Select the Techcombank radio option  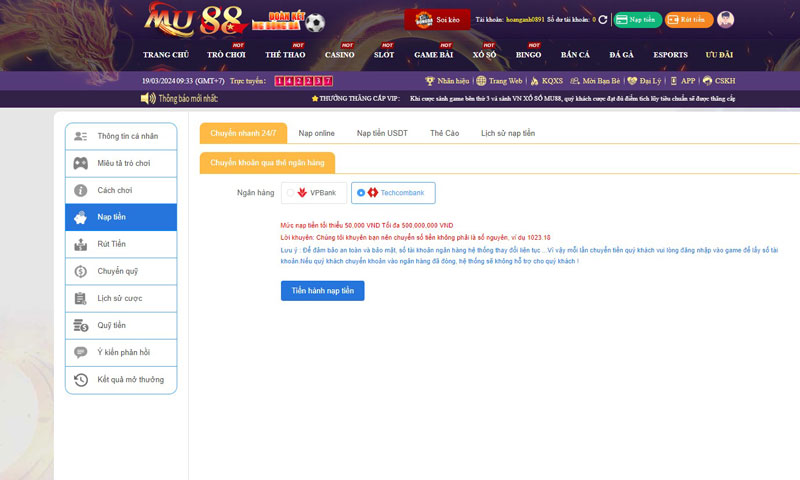point(393,193)
